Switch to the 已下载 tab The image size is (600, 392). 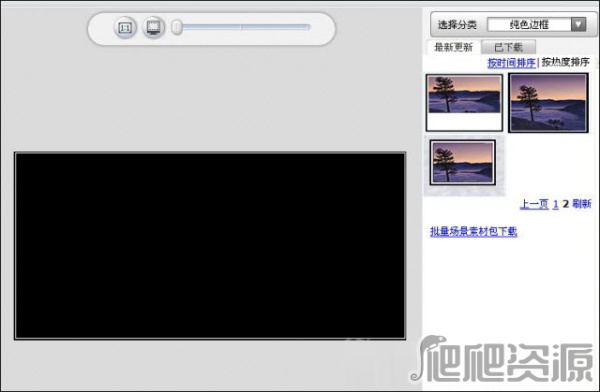[508, 47]
